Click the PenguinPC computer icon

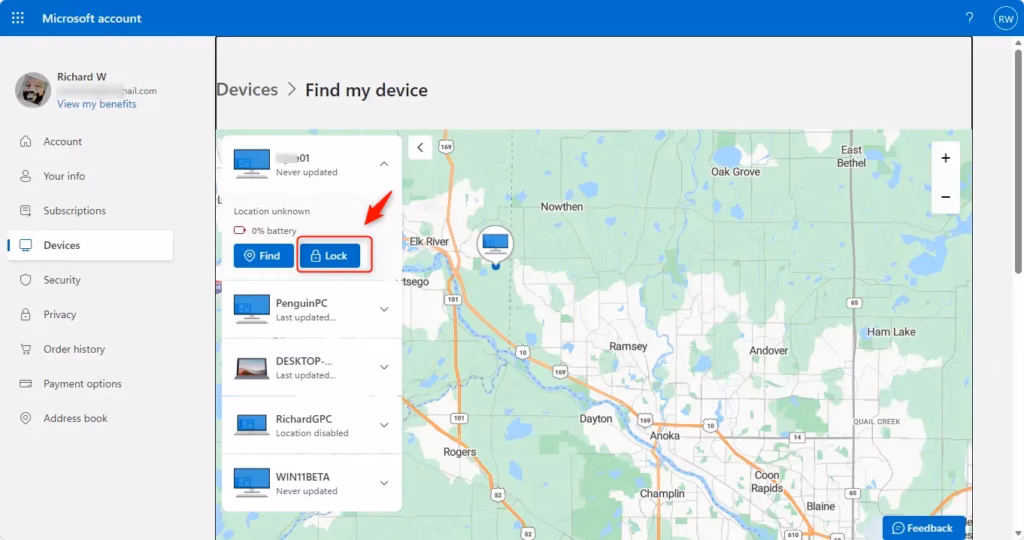[x=251, y=309]
